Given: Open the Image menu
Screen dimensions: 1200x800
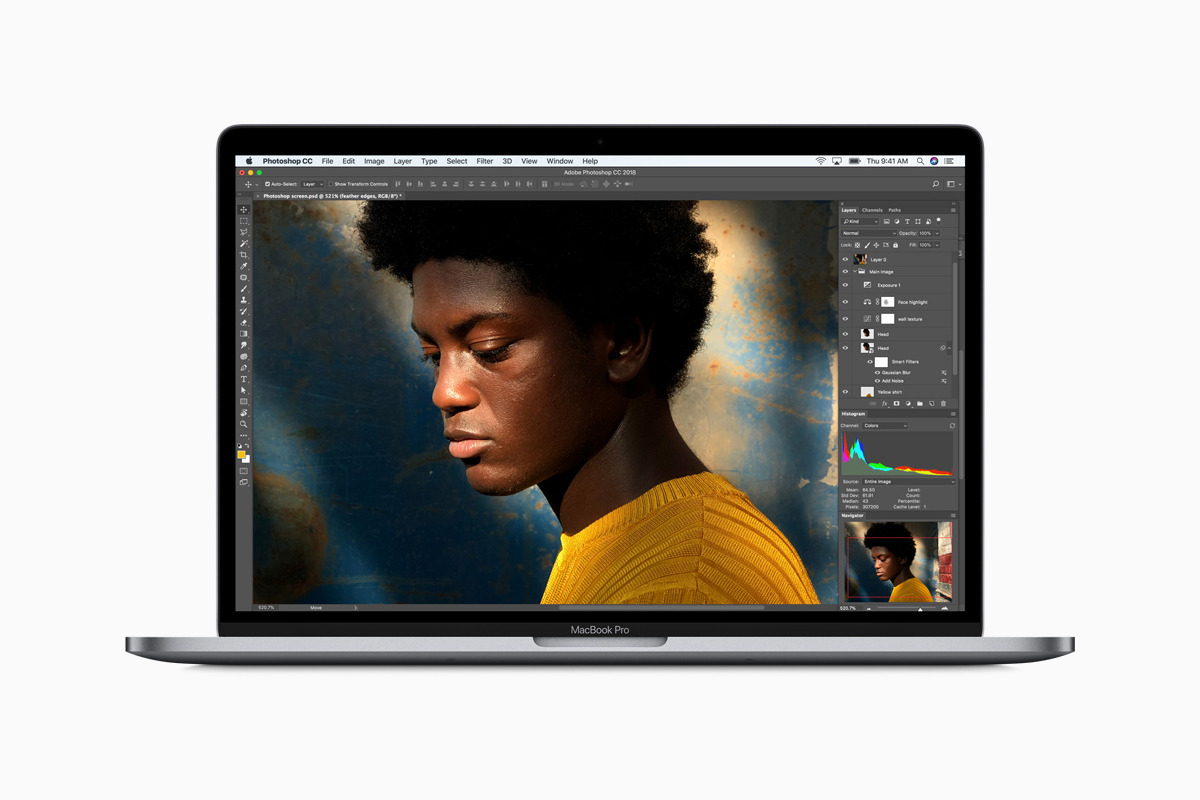Looking at the screenshot, I should [374, 161].
